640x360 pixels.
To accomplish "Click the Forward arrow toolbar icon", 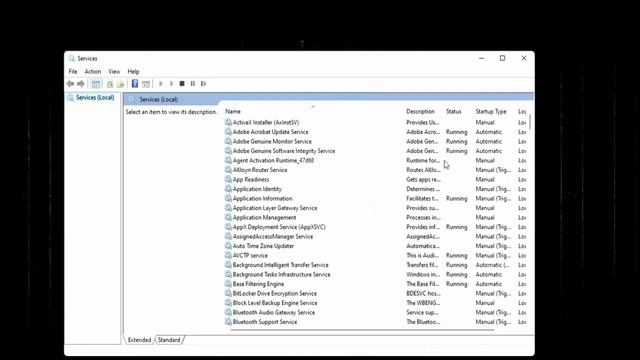I will click(x=81, y=84).
